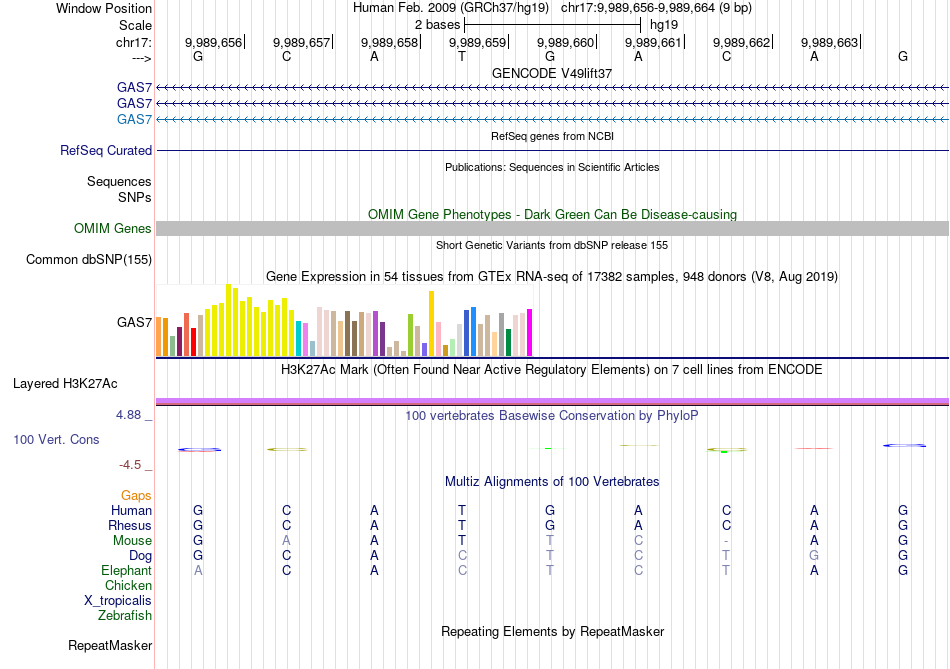Click the "RepeatMasker" track label
The width and height of the screenshot is (950, 669).
click(110, 646)
